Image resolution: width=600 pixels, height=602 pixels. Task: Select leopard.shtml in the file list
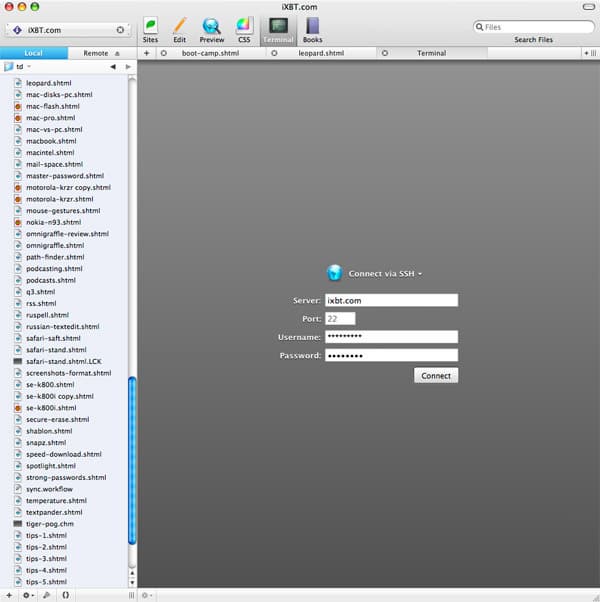click(49, 83)
